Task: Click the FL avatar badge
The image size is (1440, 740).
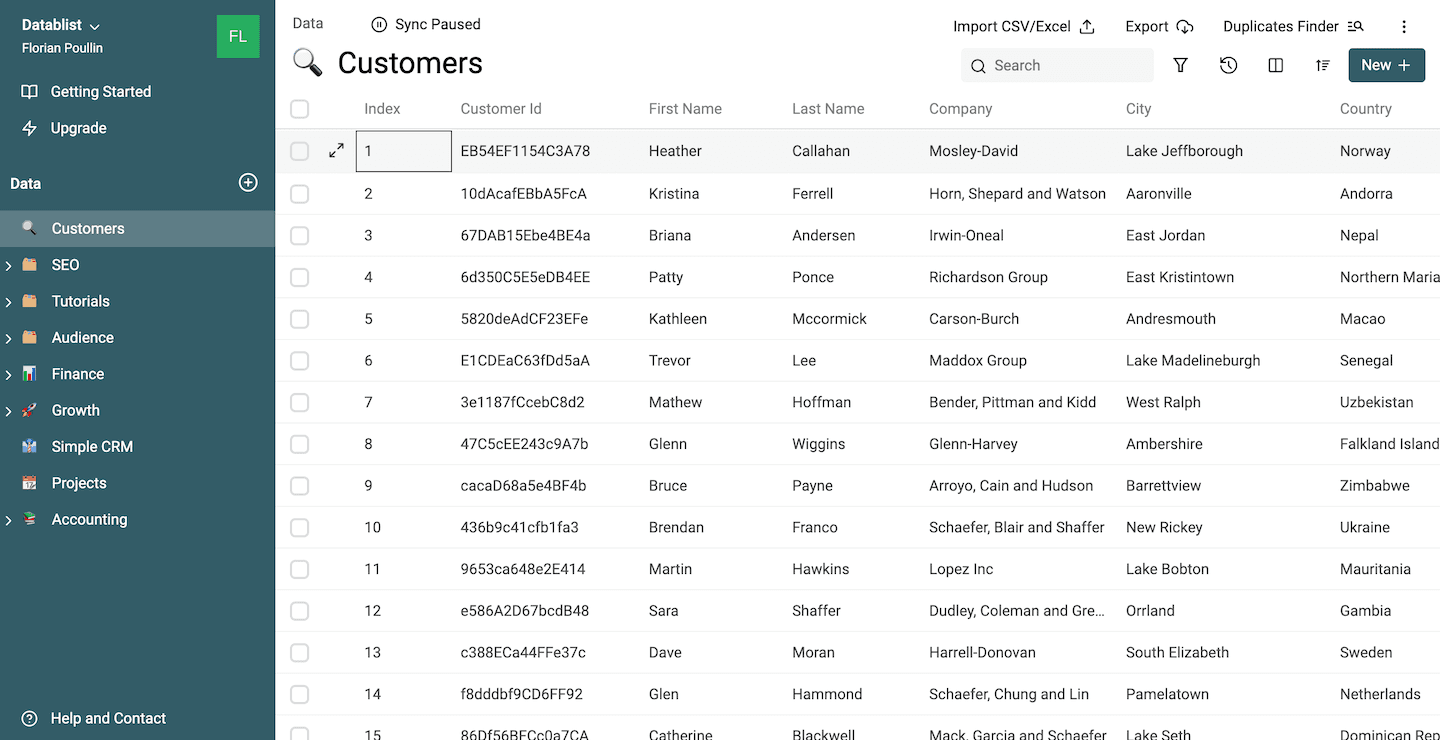Action: pyautogui.click(x=238, y=35)
